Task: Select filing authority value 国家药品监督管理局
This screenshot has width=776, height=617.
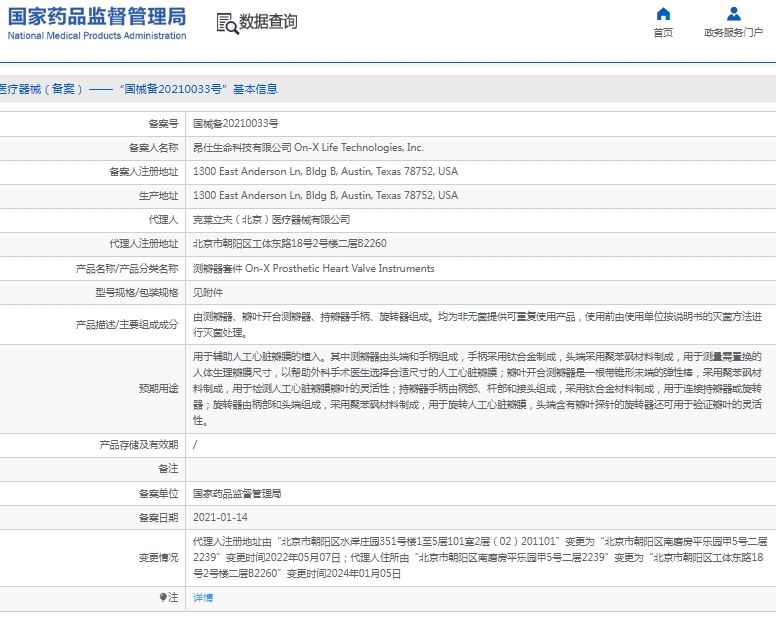Action: 237,494
